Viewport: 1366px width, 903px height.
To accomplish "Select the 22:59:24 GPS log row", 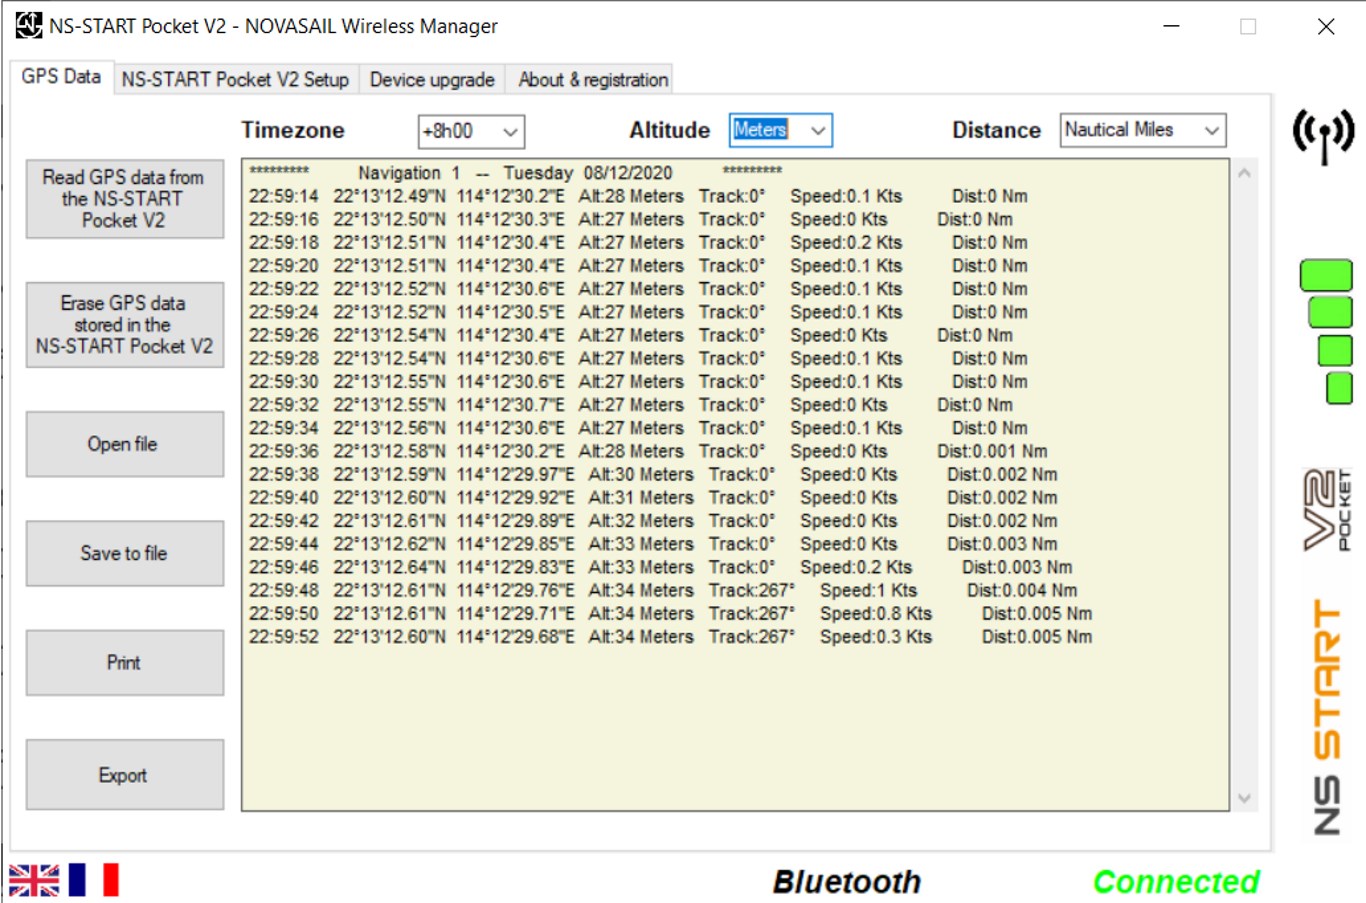I will point(638,312).
